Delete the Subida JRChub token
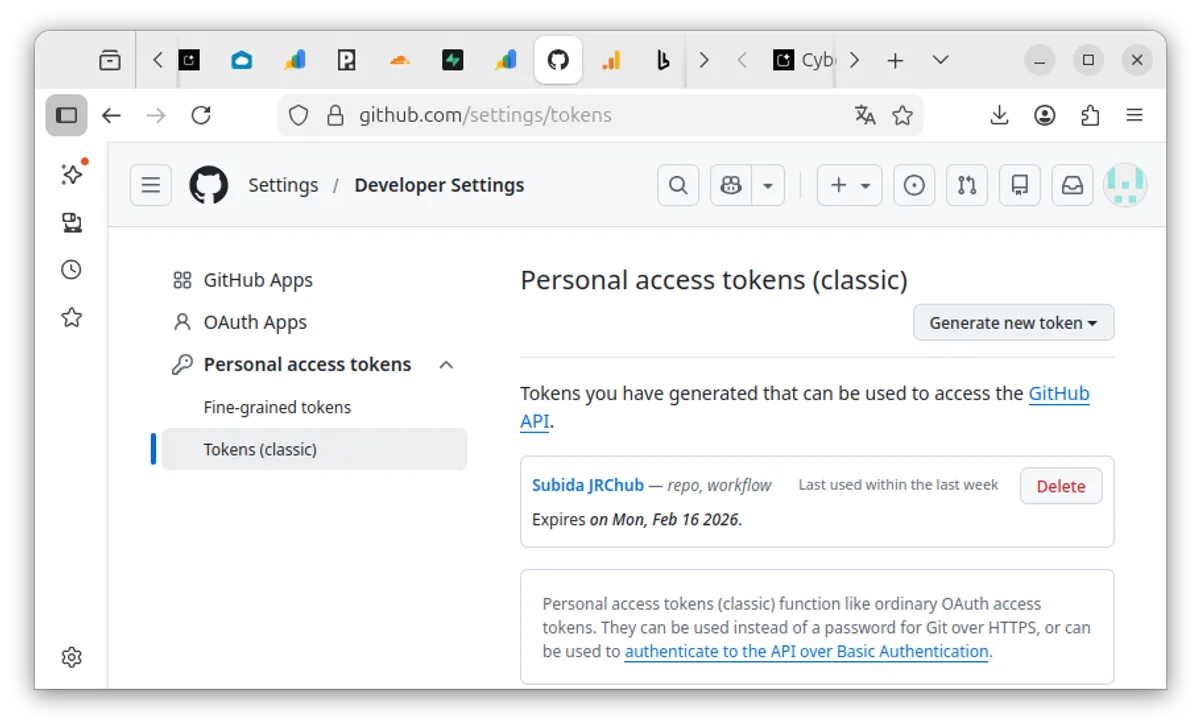The image size is (1200, 727). [x=1061, y=486]
